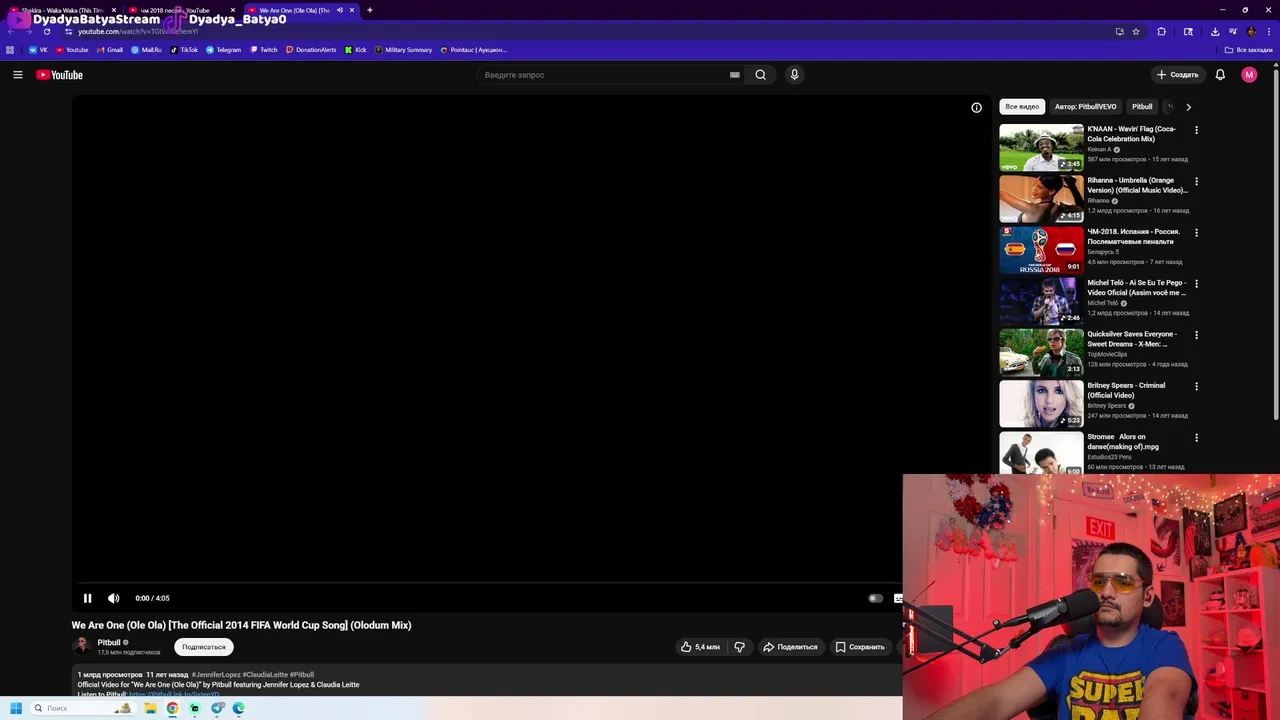Image resolution: width=1280 pixels, height=720 pixels.
Task: Click the search magnifier button
Action: (x=761, y=75)
